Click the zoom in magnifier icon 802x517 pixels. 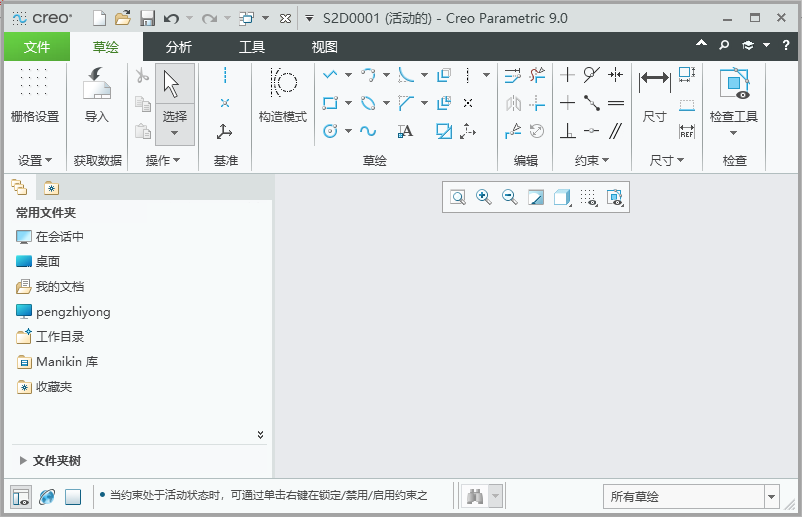[483, 197]
